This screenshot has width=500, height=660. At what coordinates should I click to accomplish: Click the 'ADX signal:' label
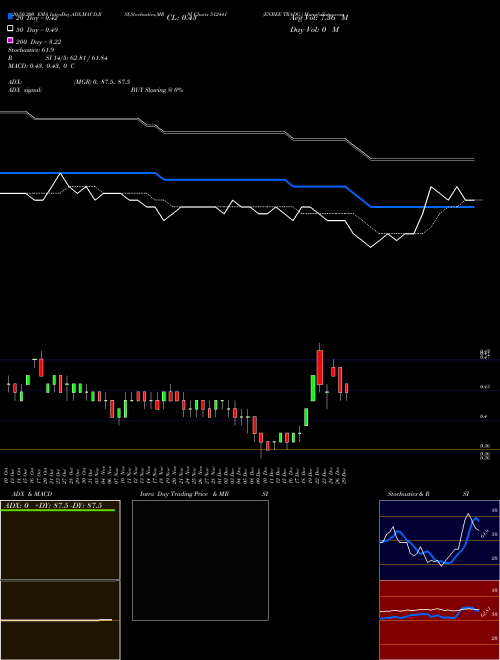tap(25, 90)
